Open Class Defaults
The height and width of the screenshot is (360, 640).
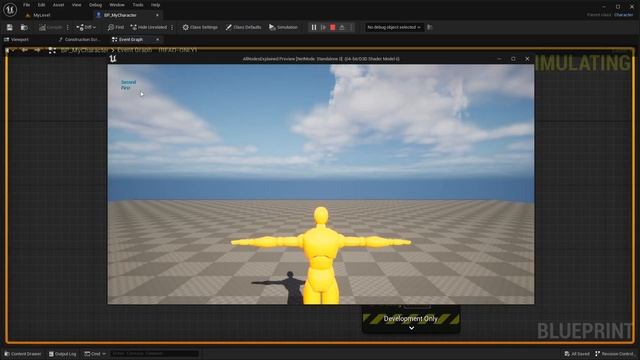243,27
